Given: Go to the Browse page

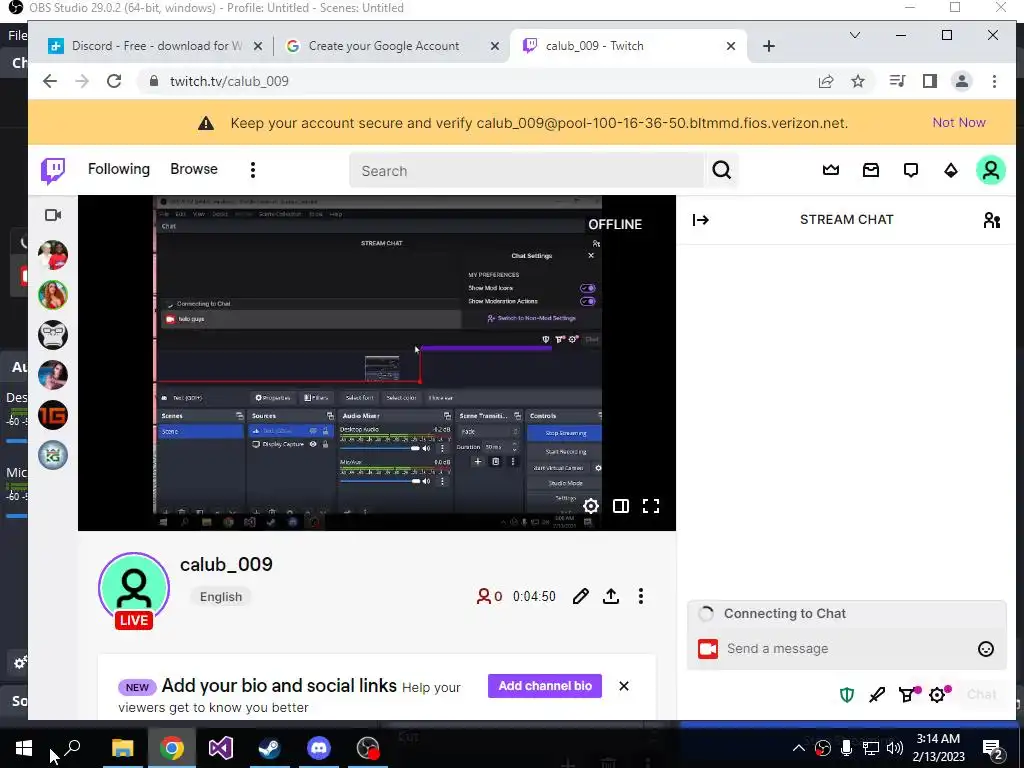Looking at the screenshot, I should 194,169.
